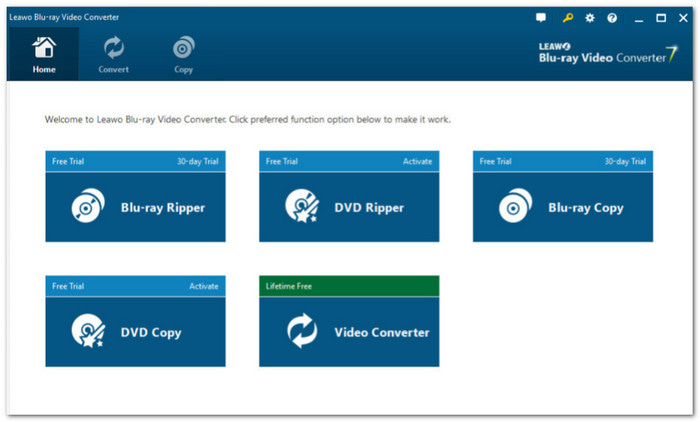
Task: Click Free Trial label on DVD Copy
Action: tap(68, 286)
